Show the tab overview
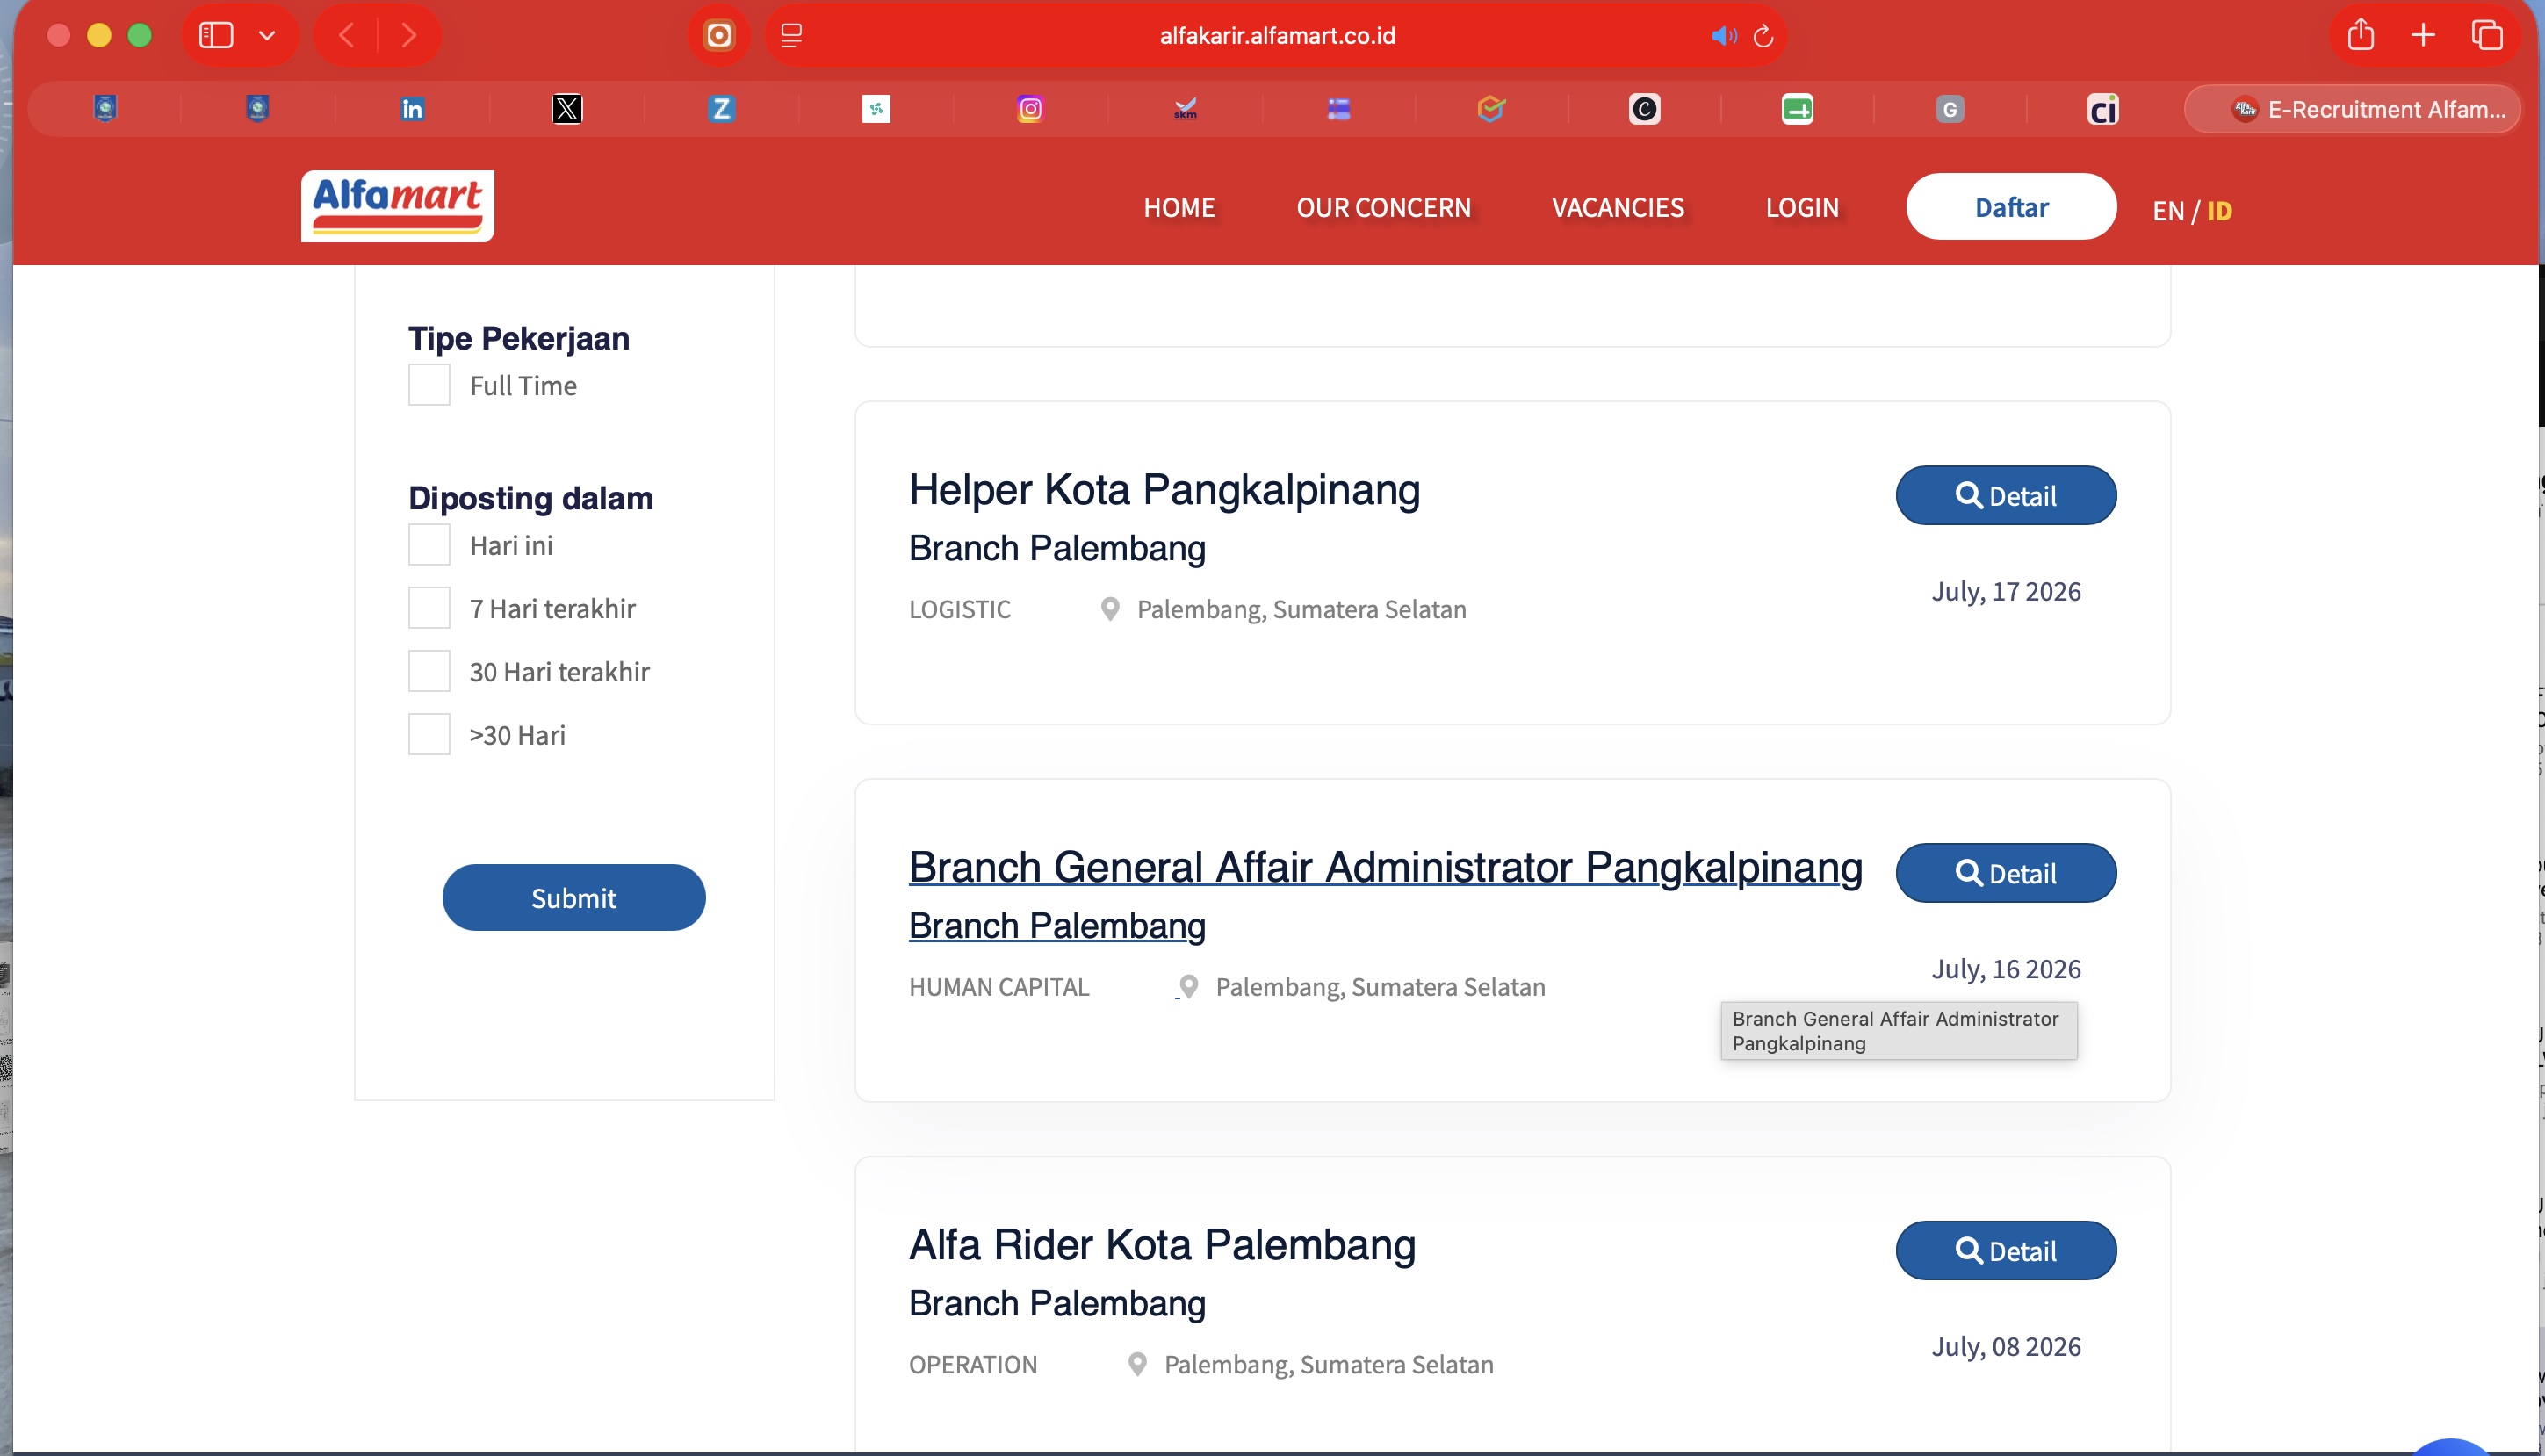Screen dimensions: 2545x1456 tap(2487, 36)
